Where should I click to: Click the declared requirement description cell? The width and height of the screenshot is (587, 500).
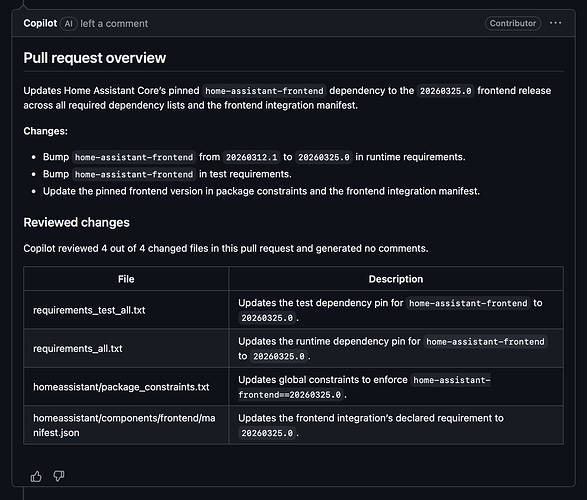396,425
